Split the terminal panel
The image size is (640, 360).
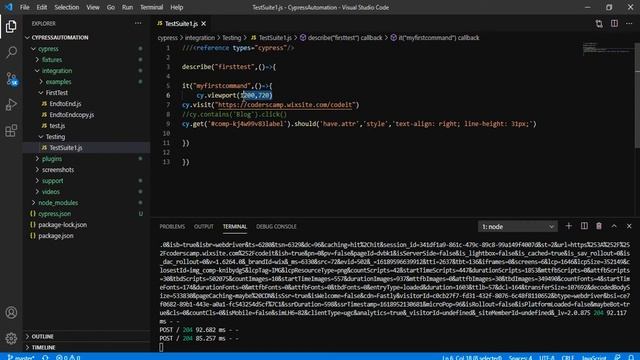point(584,226)
